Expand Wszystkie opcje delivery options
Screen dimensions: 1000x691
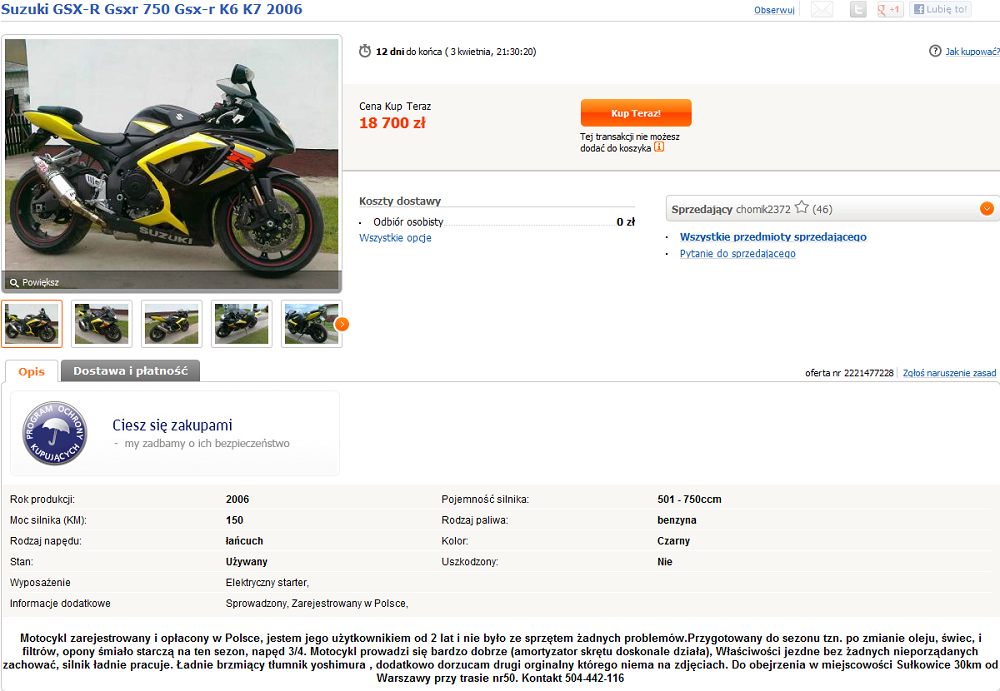click(x=395, y=238)
